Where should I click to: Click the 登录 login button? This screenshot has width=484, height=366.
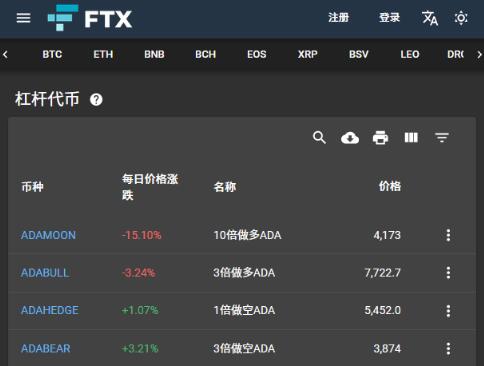389,18
